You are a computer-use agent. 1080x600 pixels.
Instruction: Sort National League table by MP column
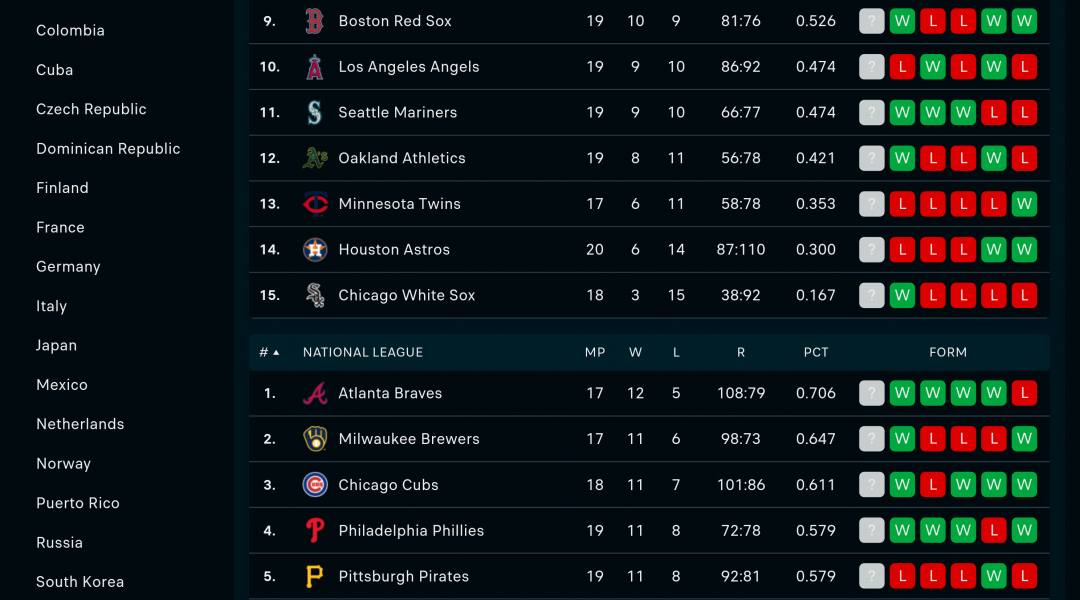tap(594, 352)
